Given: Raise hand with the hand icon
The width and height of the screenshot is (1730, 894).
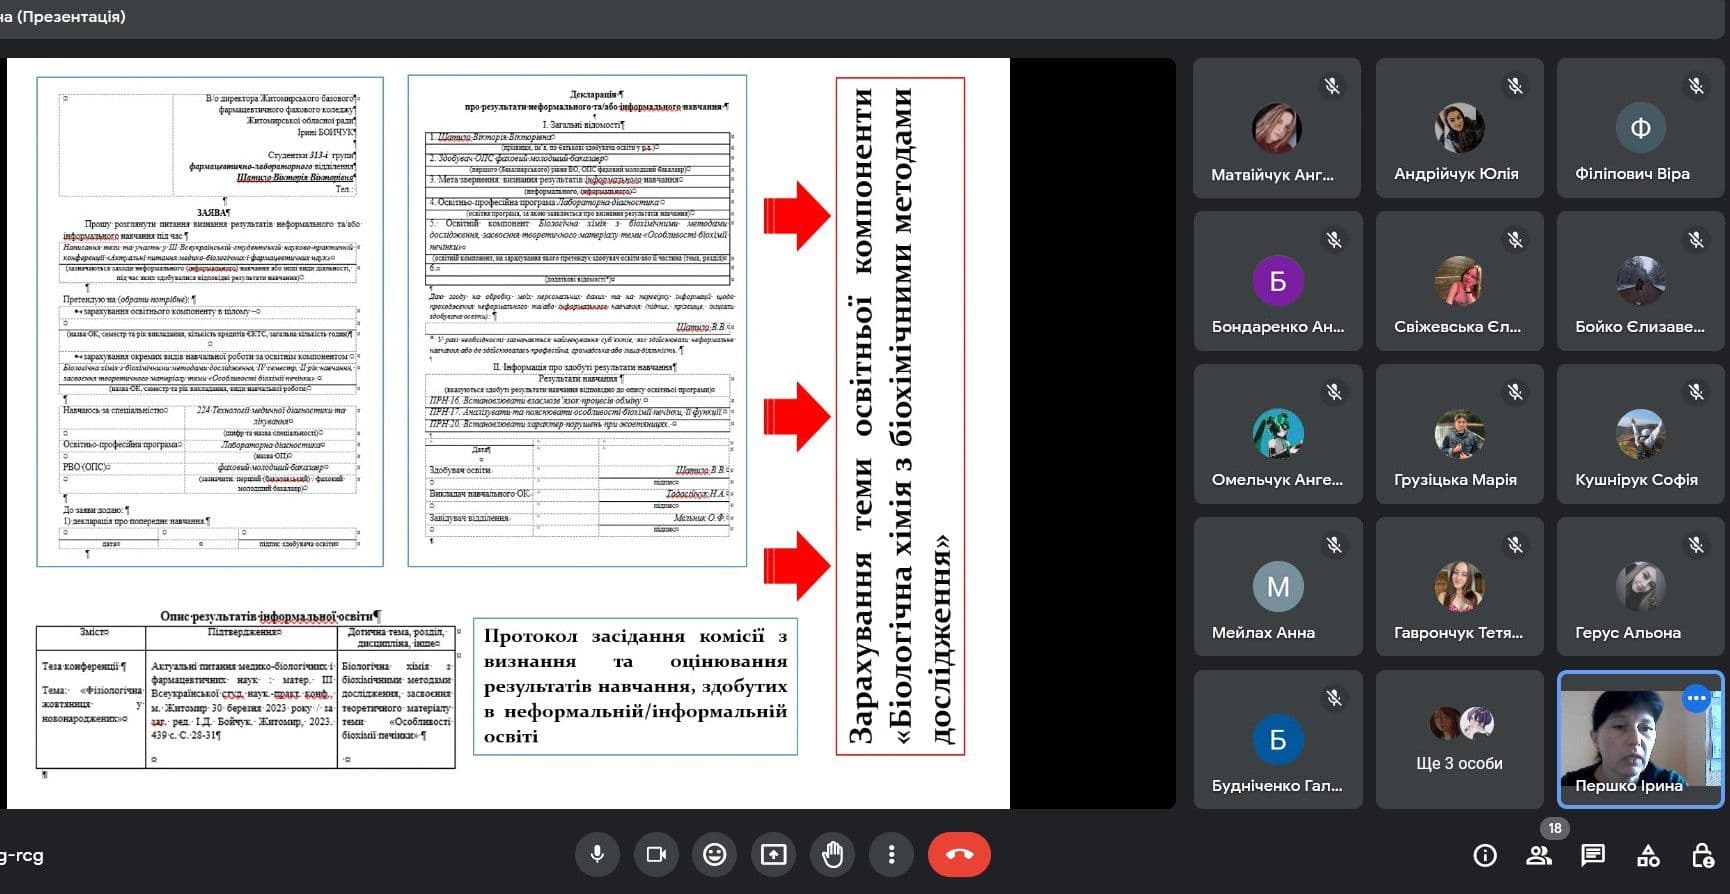Looking at the screenshot, I should (x=832, y=854).
